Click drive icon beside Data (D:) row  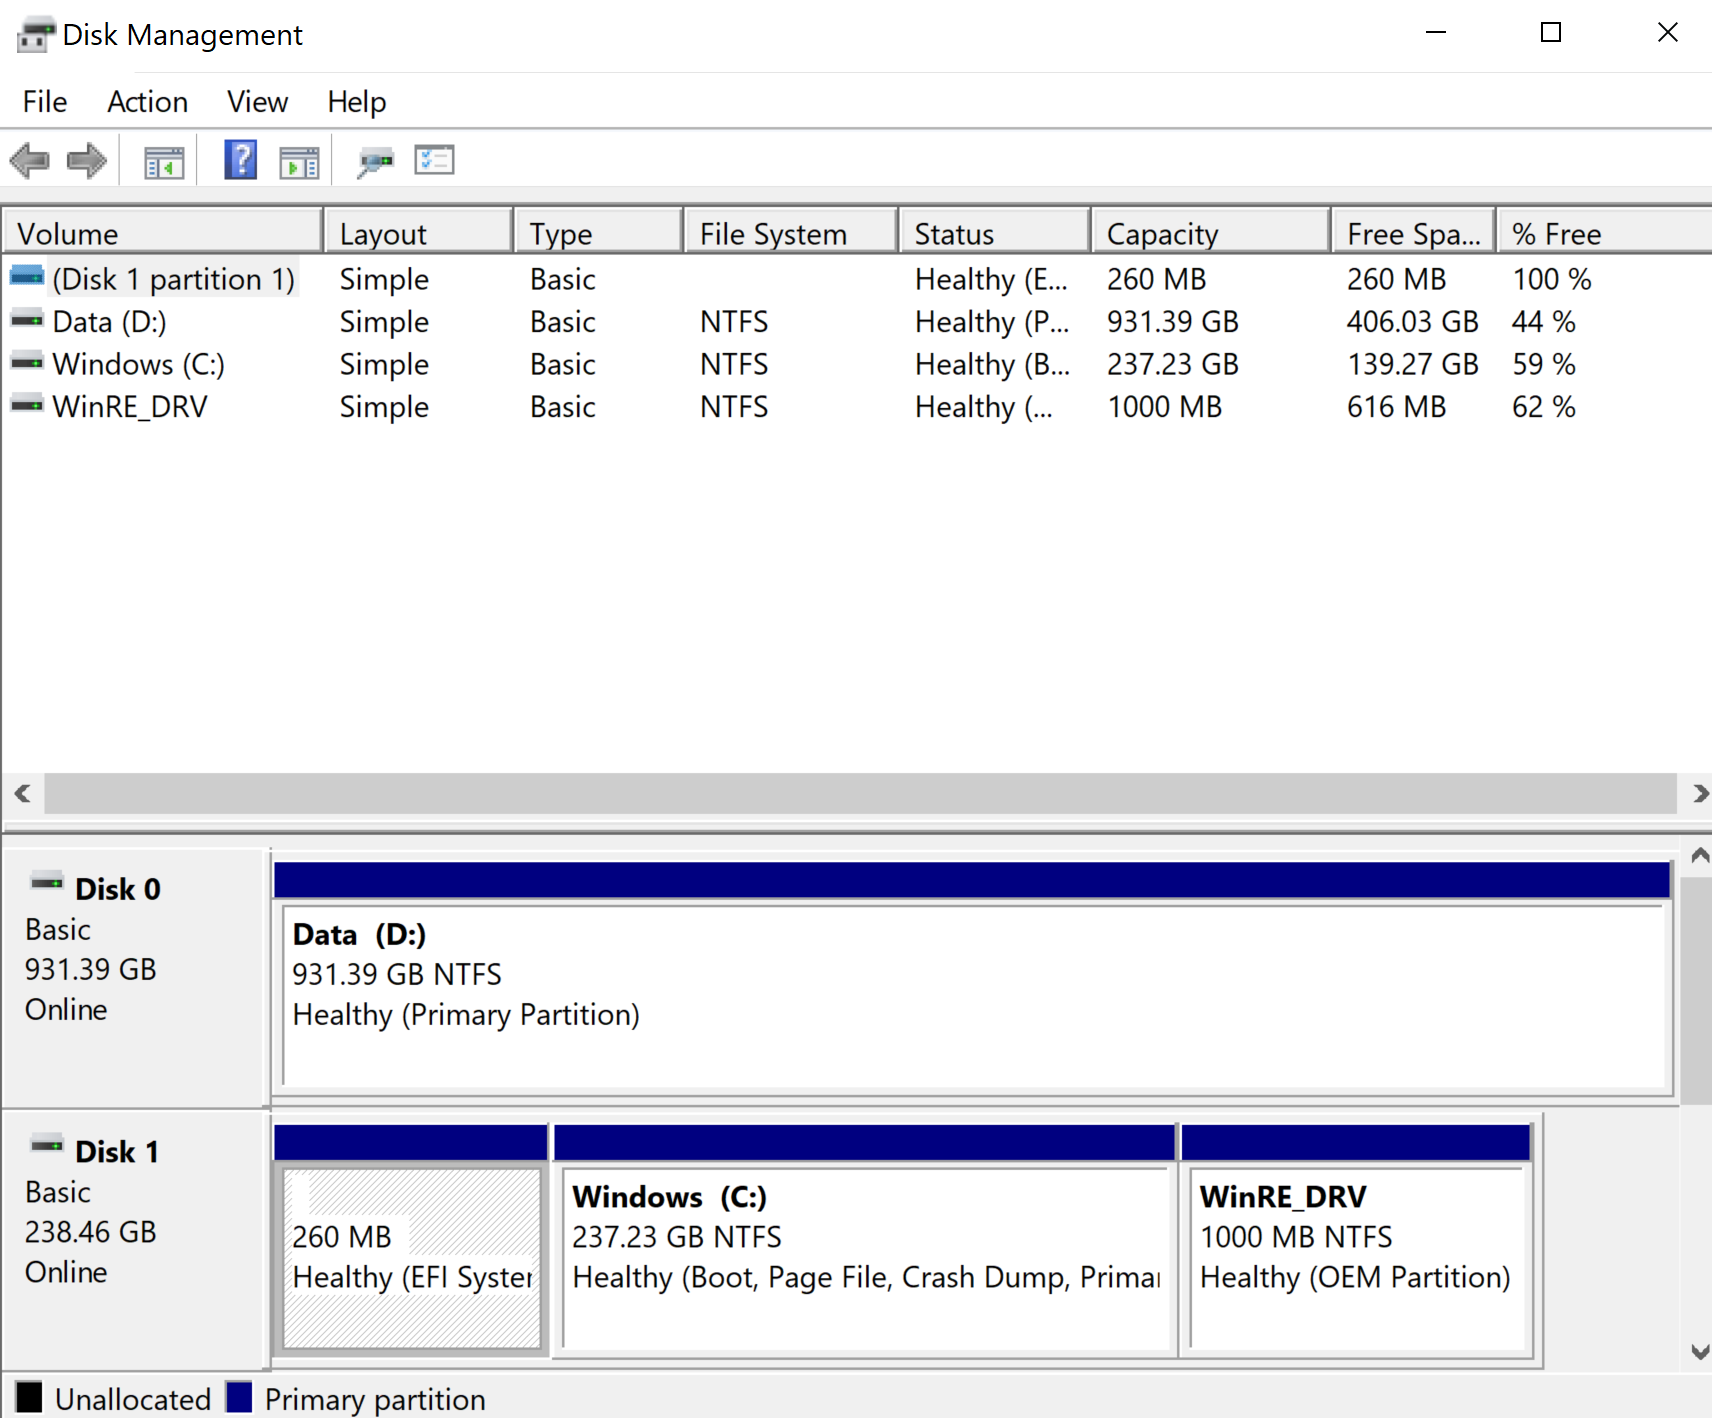point(27,320)
